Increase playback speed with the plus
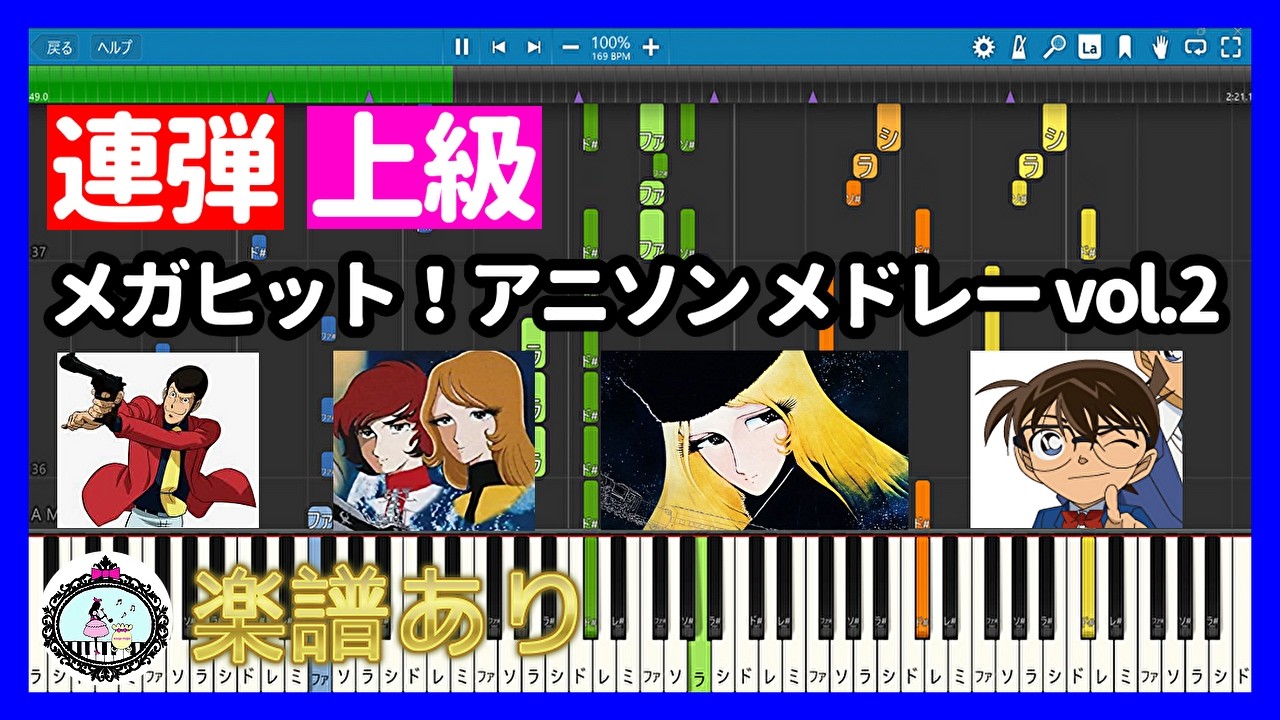Viewport: 1280px width, 720px height. click(x=651, y=47)
